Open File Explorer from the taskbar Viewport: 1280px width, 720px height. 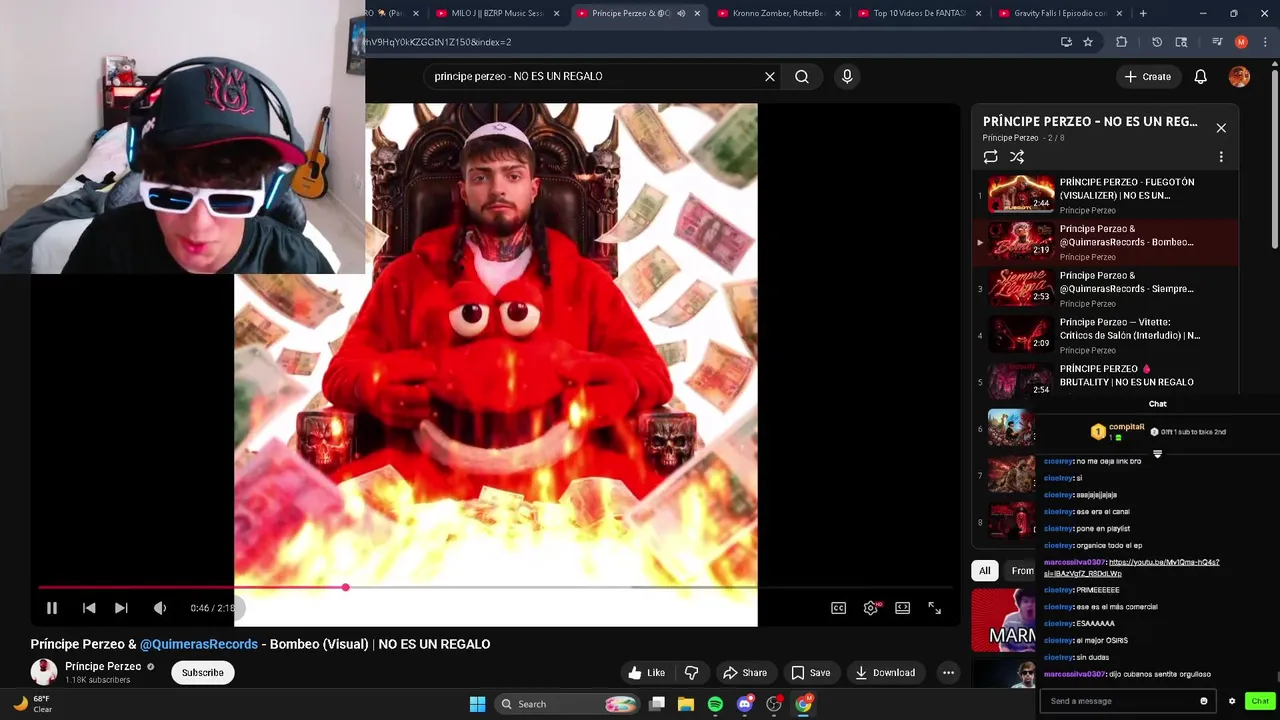point(686,704)
